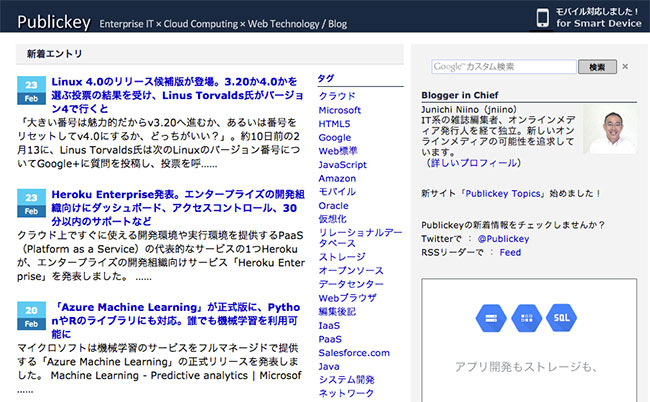Open the Azure Machine Learning article headline
The height and width of the screenshot is (402, 650).
(176, 320)
